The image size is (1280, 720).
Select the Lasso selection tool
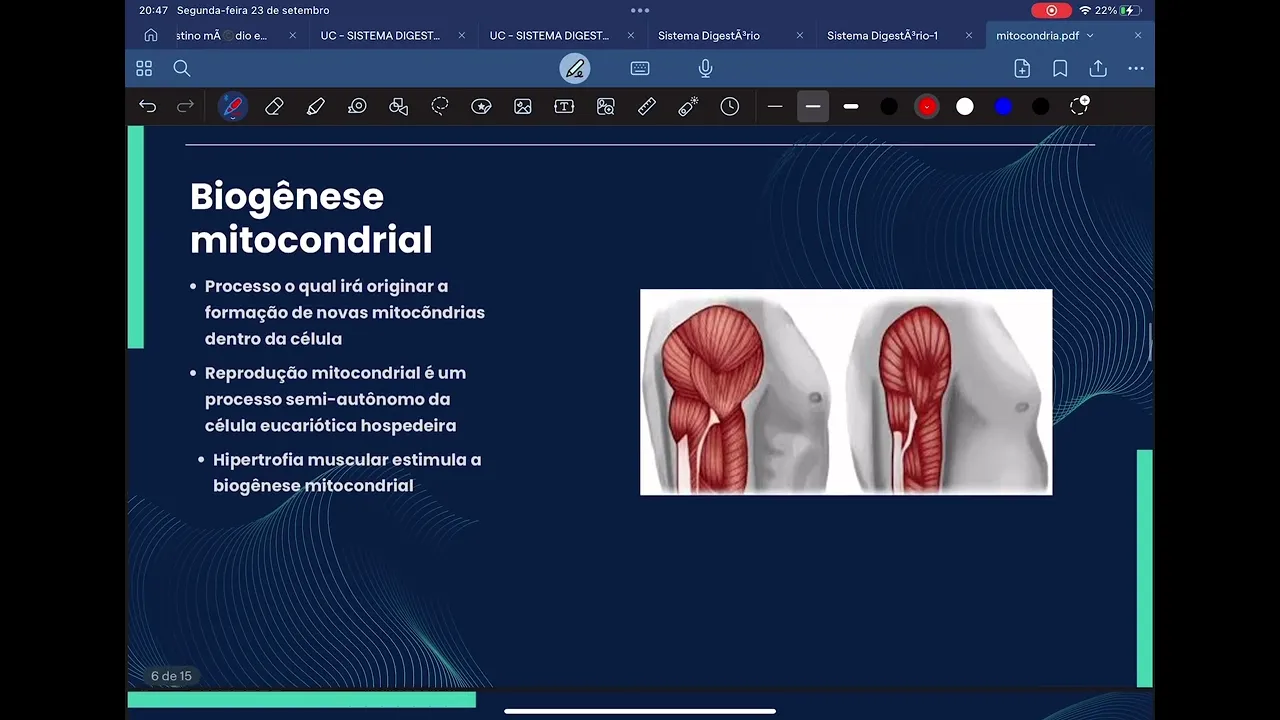(x=440, y=106)
